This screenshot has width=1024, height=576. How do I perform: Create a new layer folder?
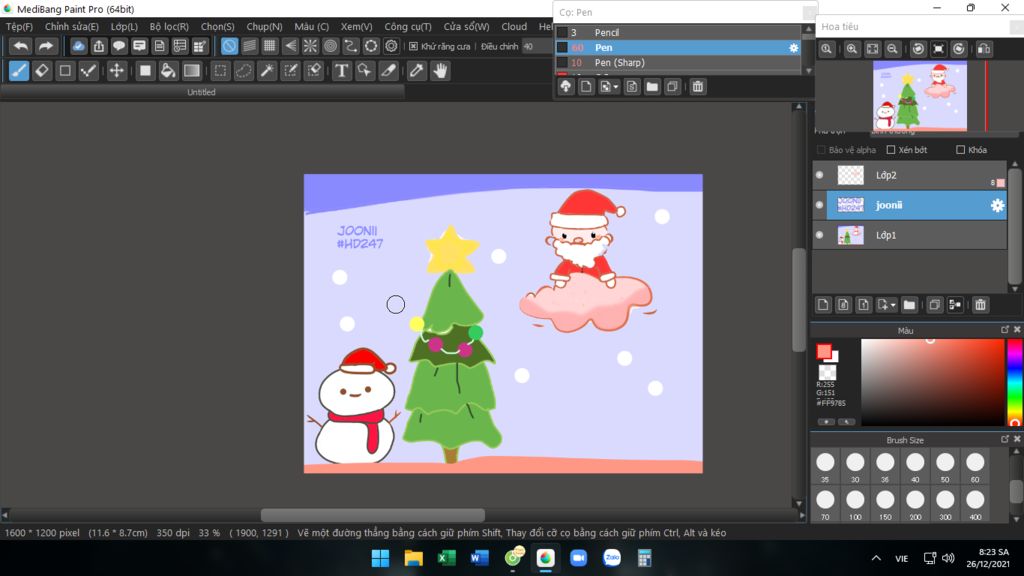909,305
